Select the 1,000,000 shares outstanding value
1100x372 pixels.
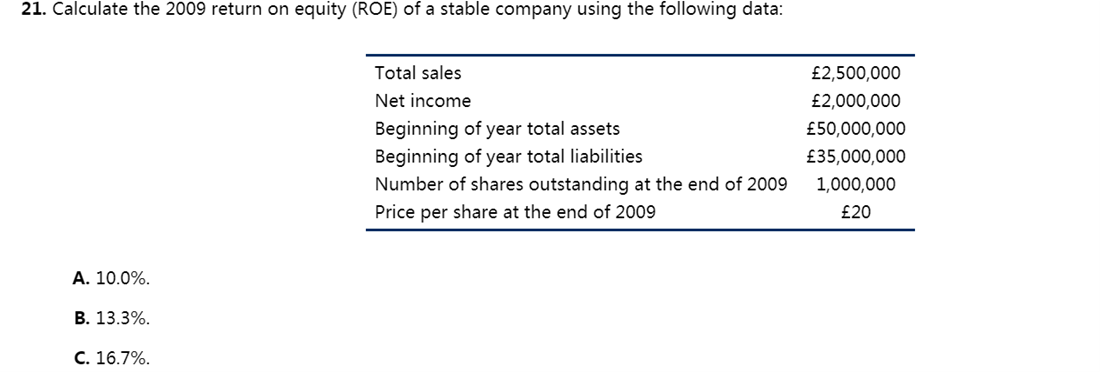[857, 184]
